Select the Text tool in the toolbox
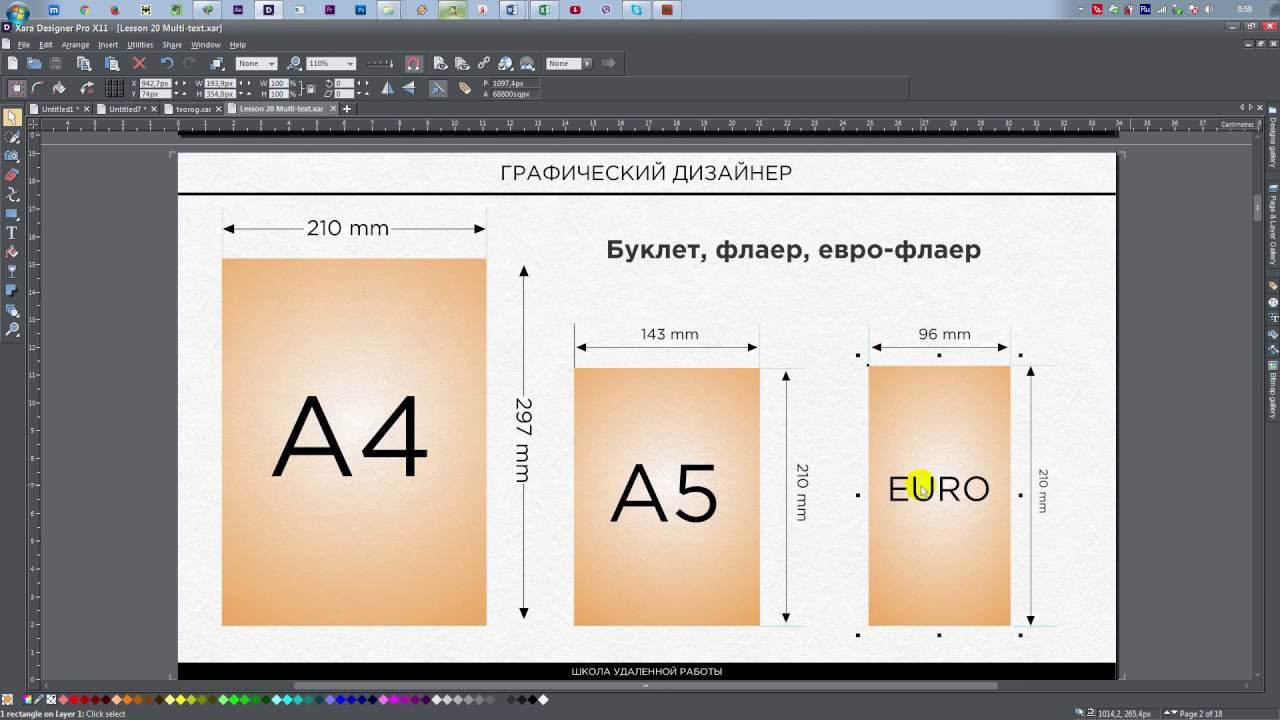1280x720 pixels. [x=12, y=233]
